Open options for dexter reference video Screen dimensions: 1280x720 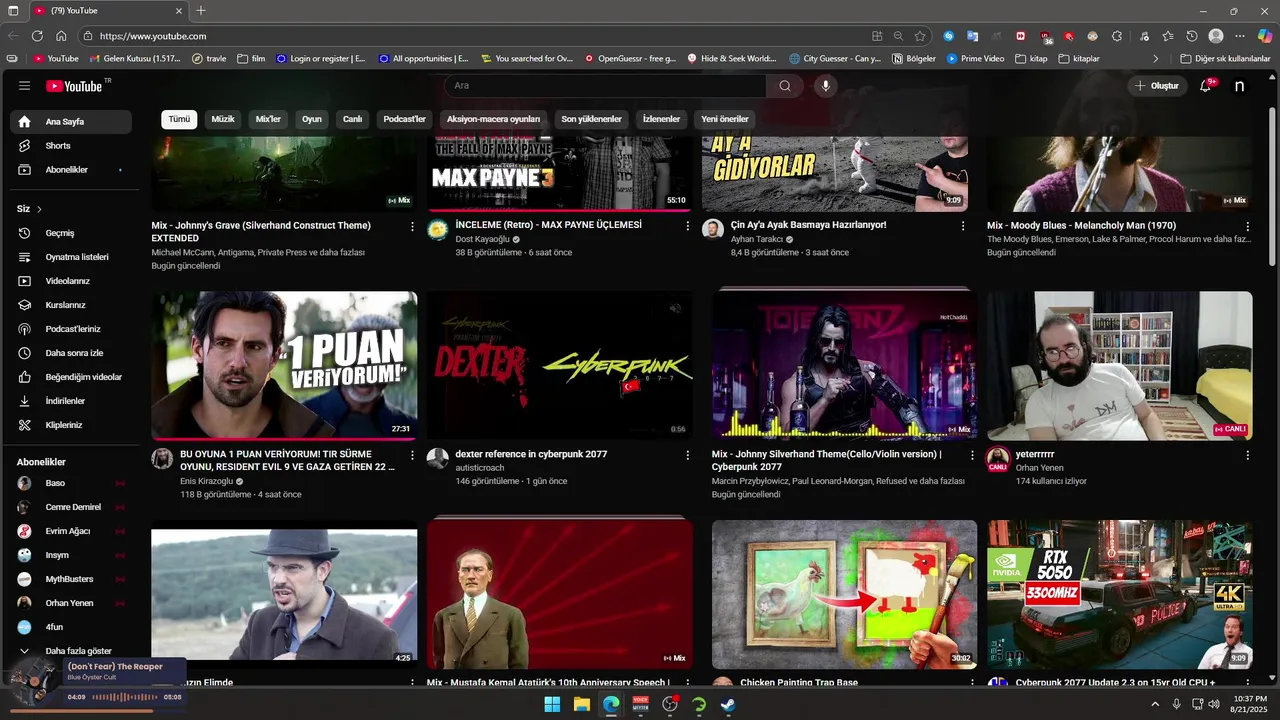pos(688,455)
